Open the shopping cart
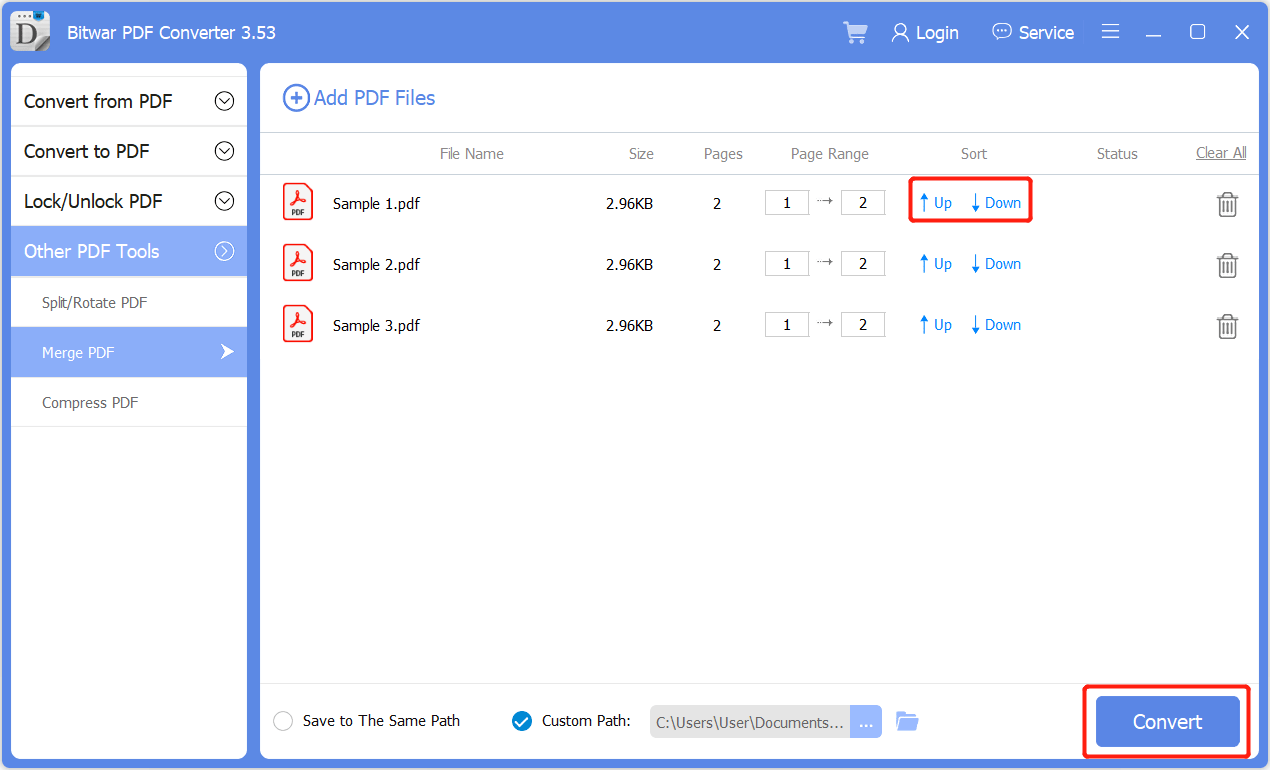 point(855,32)
